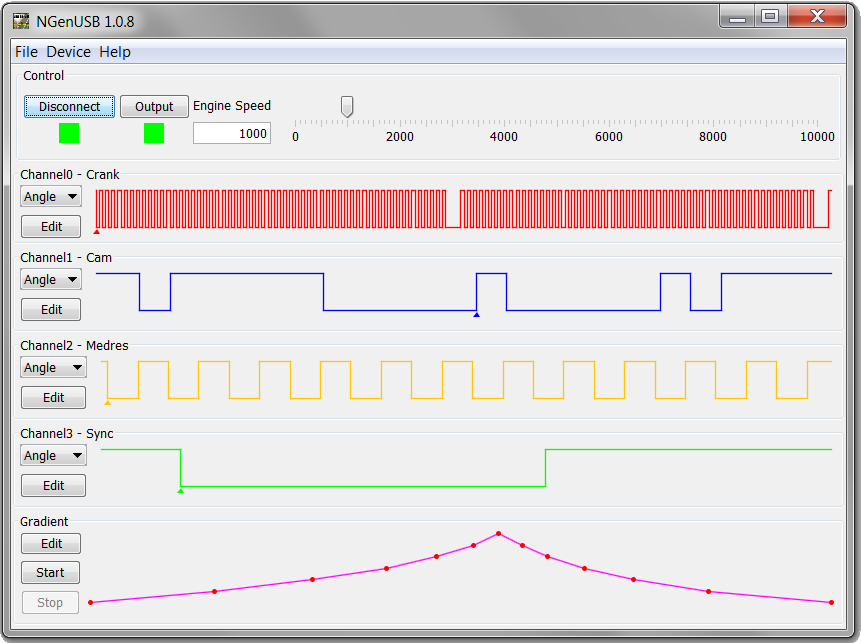Click the 8000 label on speed scale
The image size is (861, 643).
pos(713,137)
